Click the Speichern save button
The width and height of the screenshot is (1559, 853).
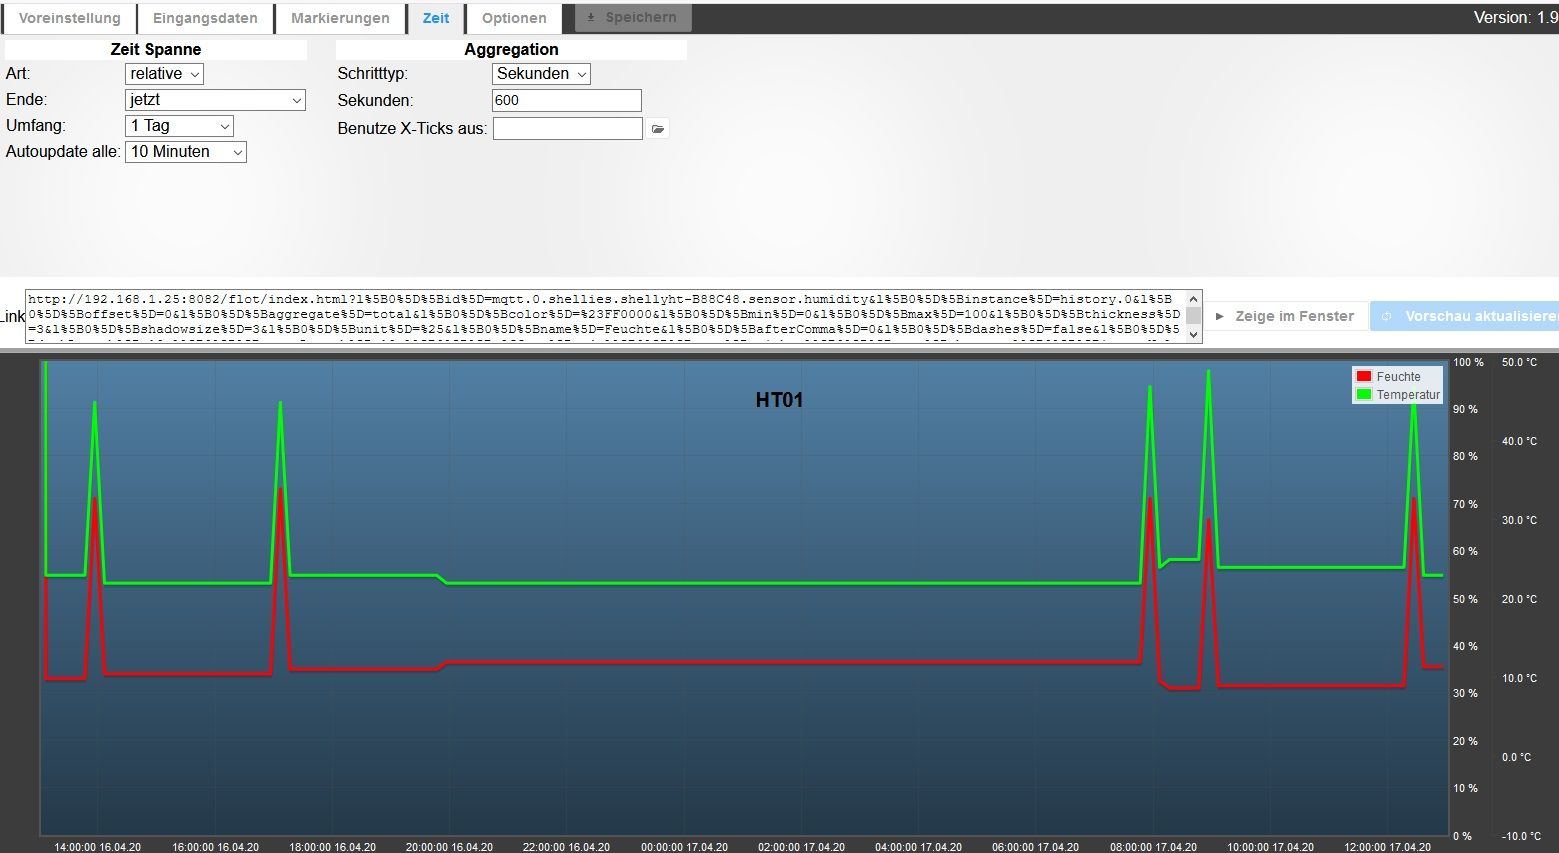633,17
